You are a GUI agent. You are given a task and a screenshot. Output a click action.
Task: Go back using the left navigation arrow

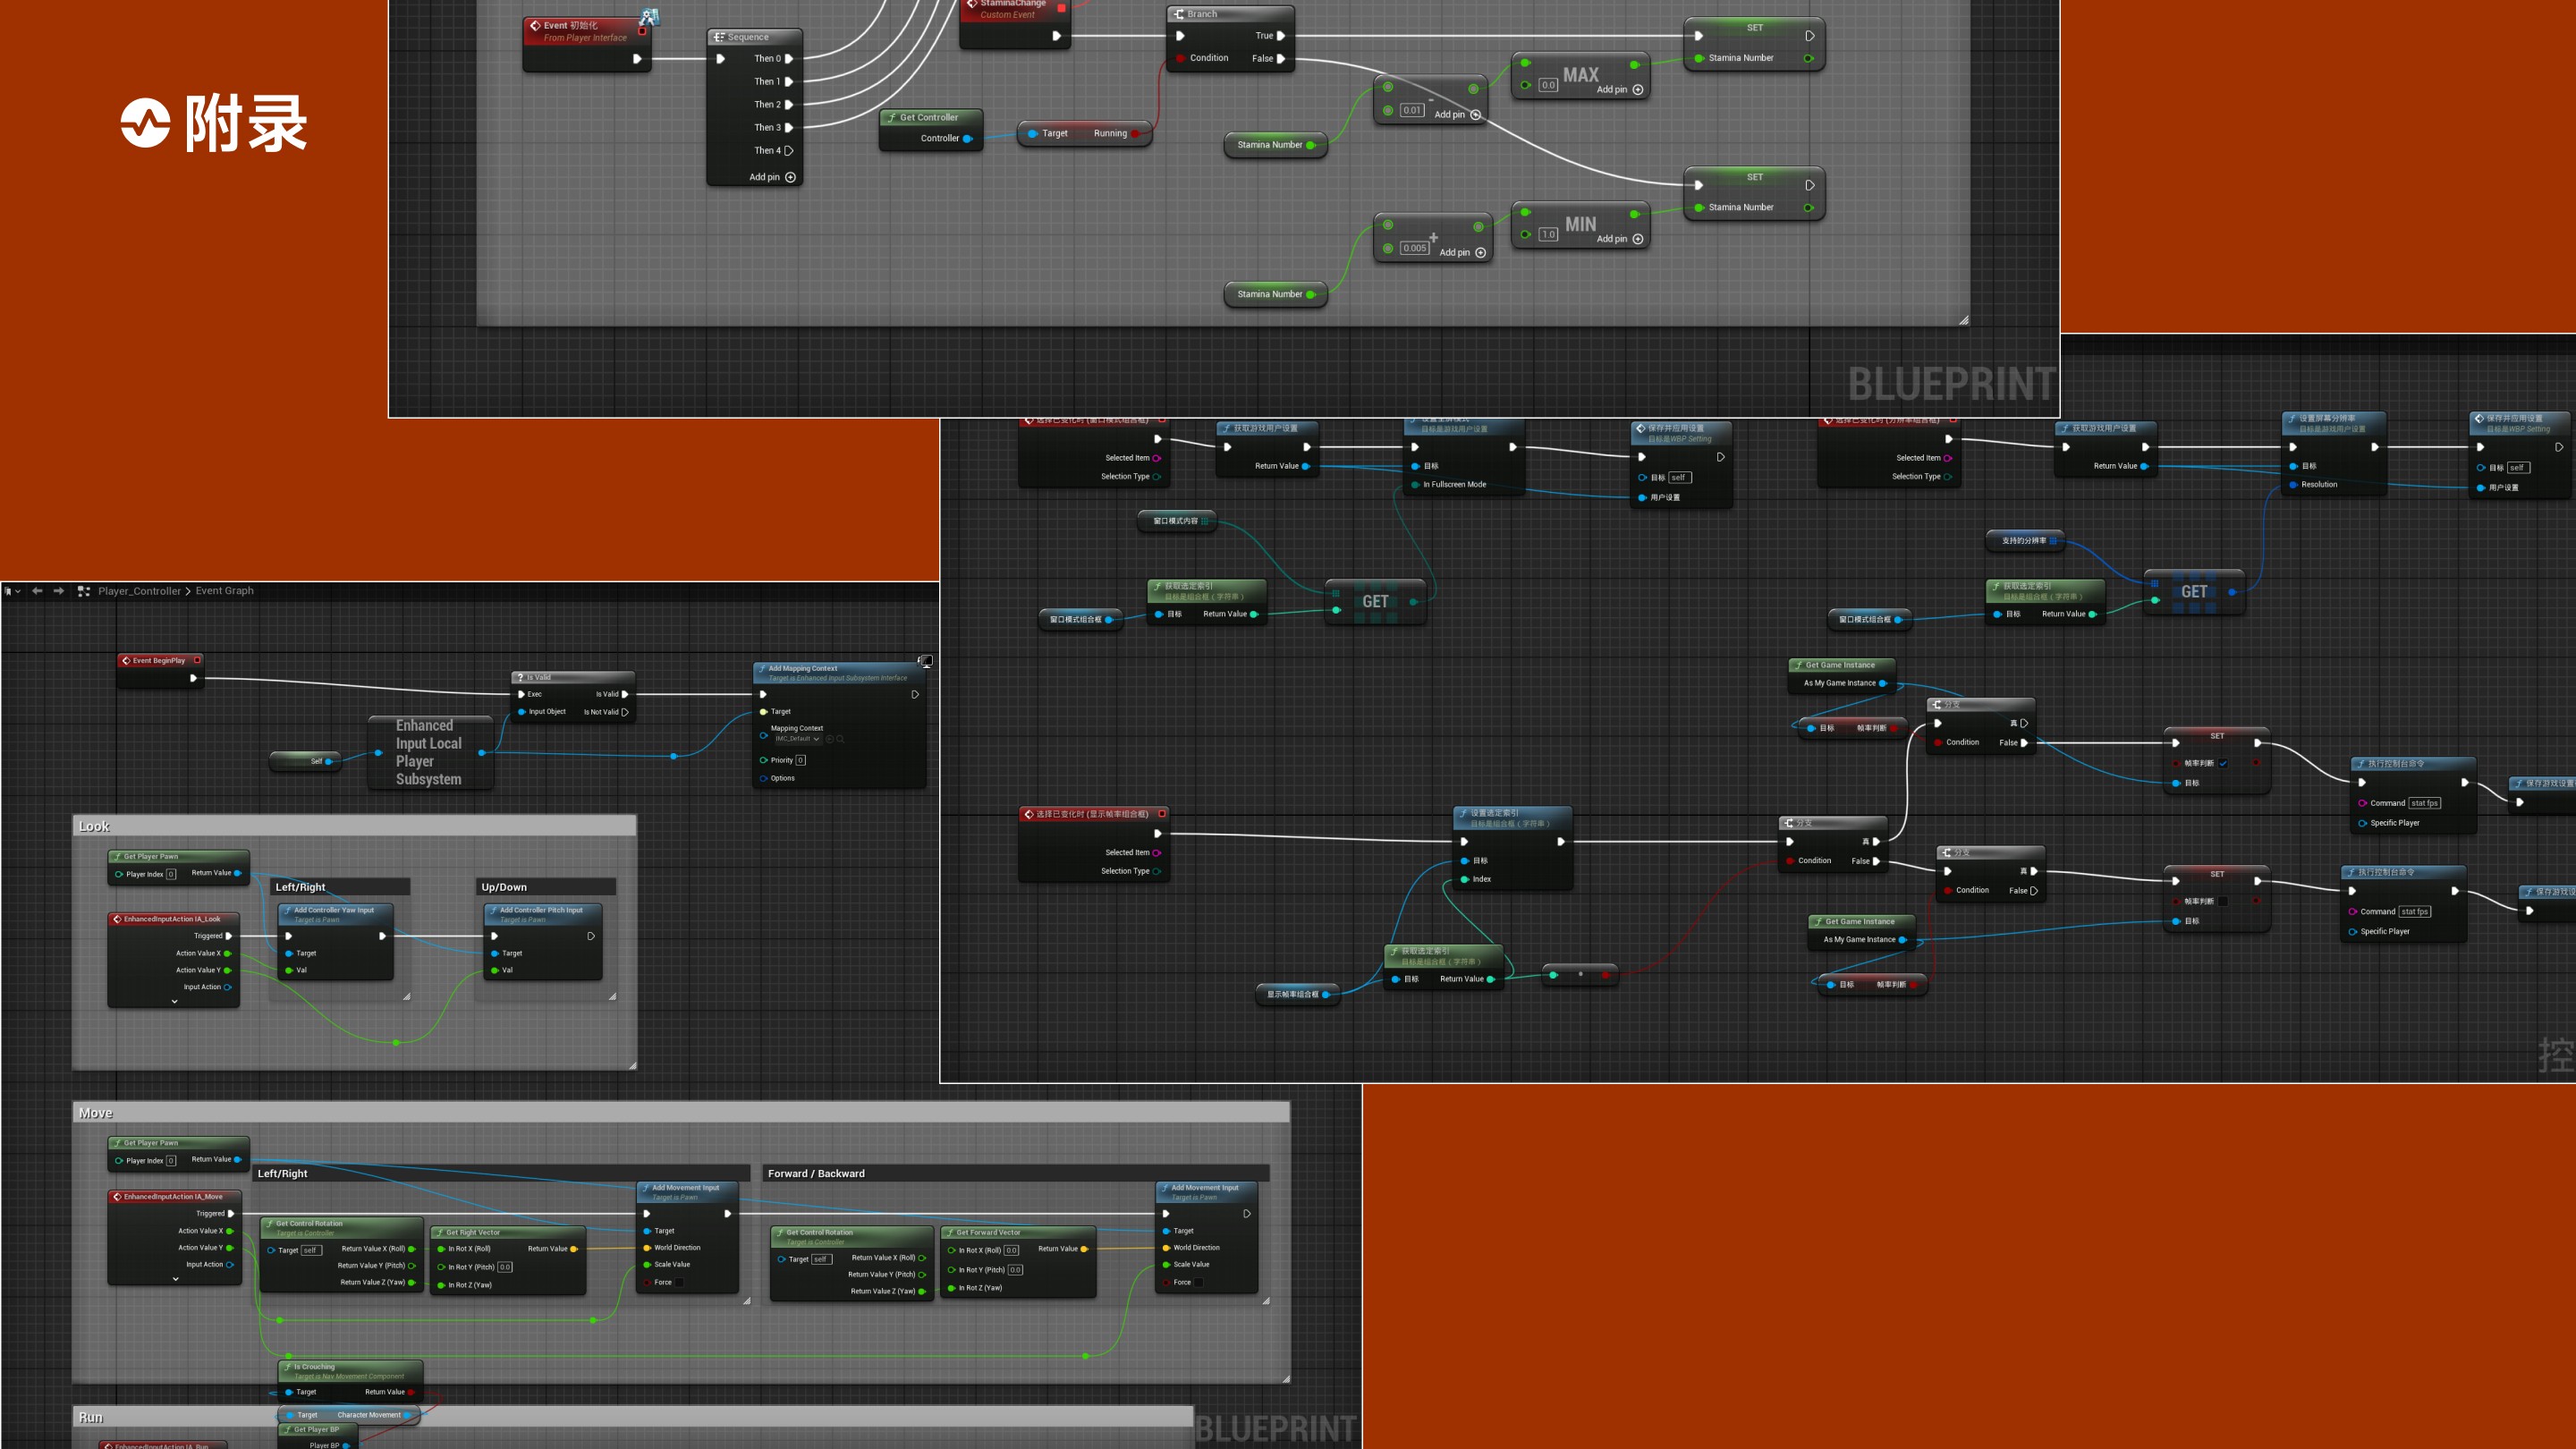pos(37,591)
